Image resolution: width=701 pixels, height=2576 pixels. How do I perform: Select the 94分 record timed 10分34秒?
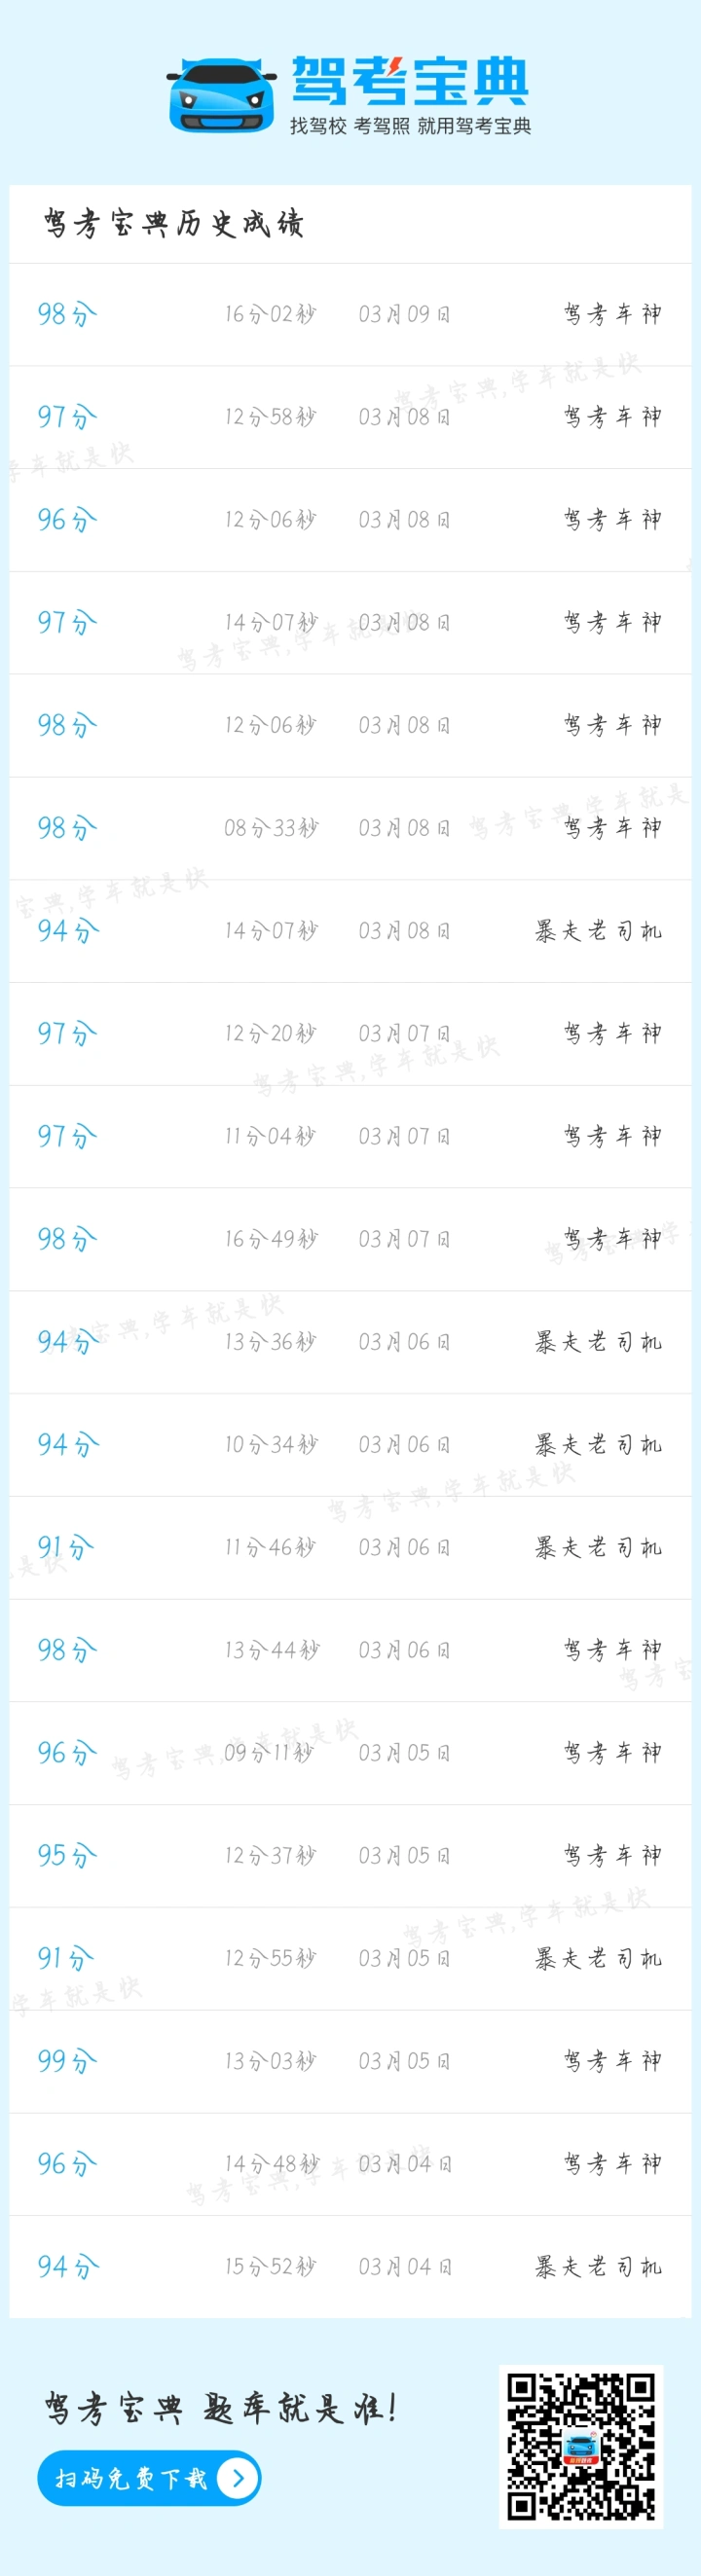click(350, 1444)
